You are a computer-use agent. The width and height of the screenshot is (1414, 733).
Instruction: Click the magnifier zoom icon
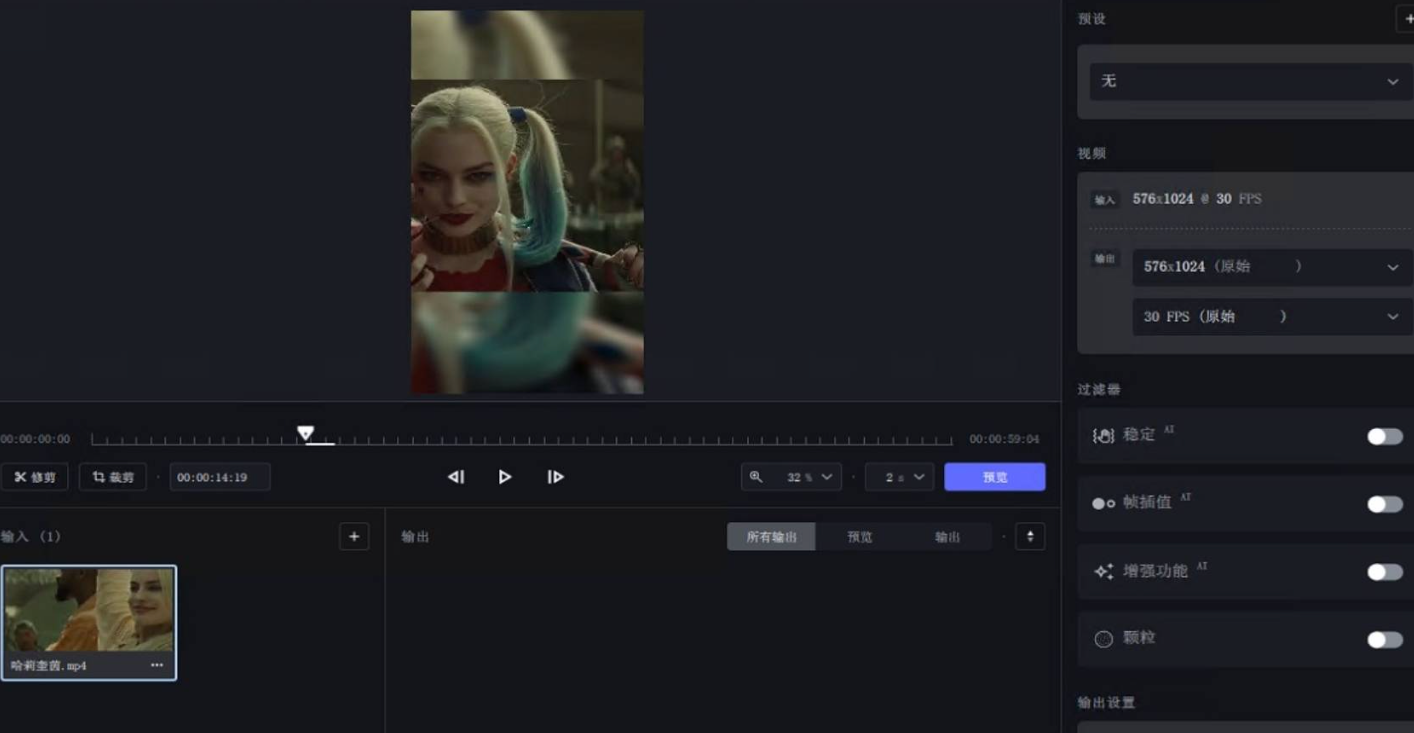[x=756, y=477]
